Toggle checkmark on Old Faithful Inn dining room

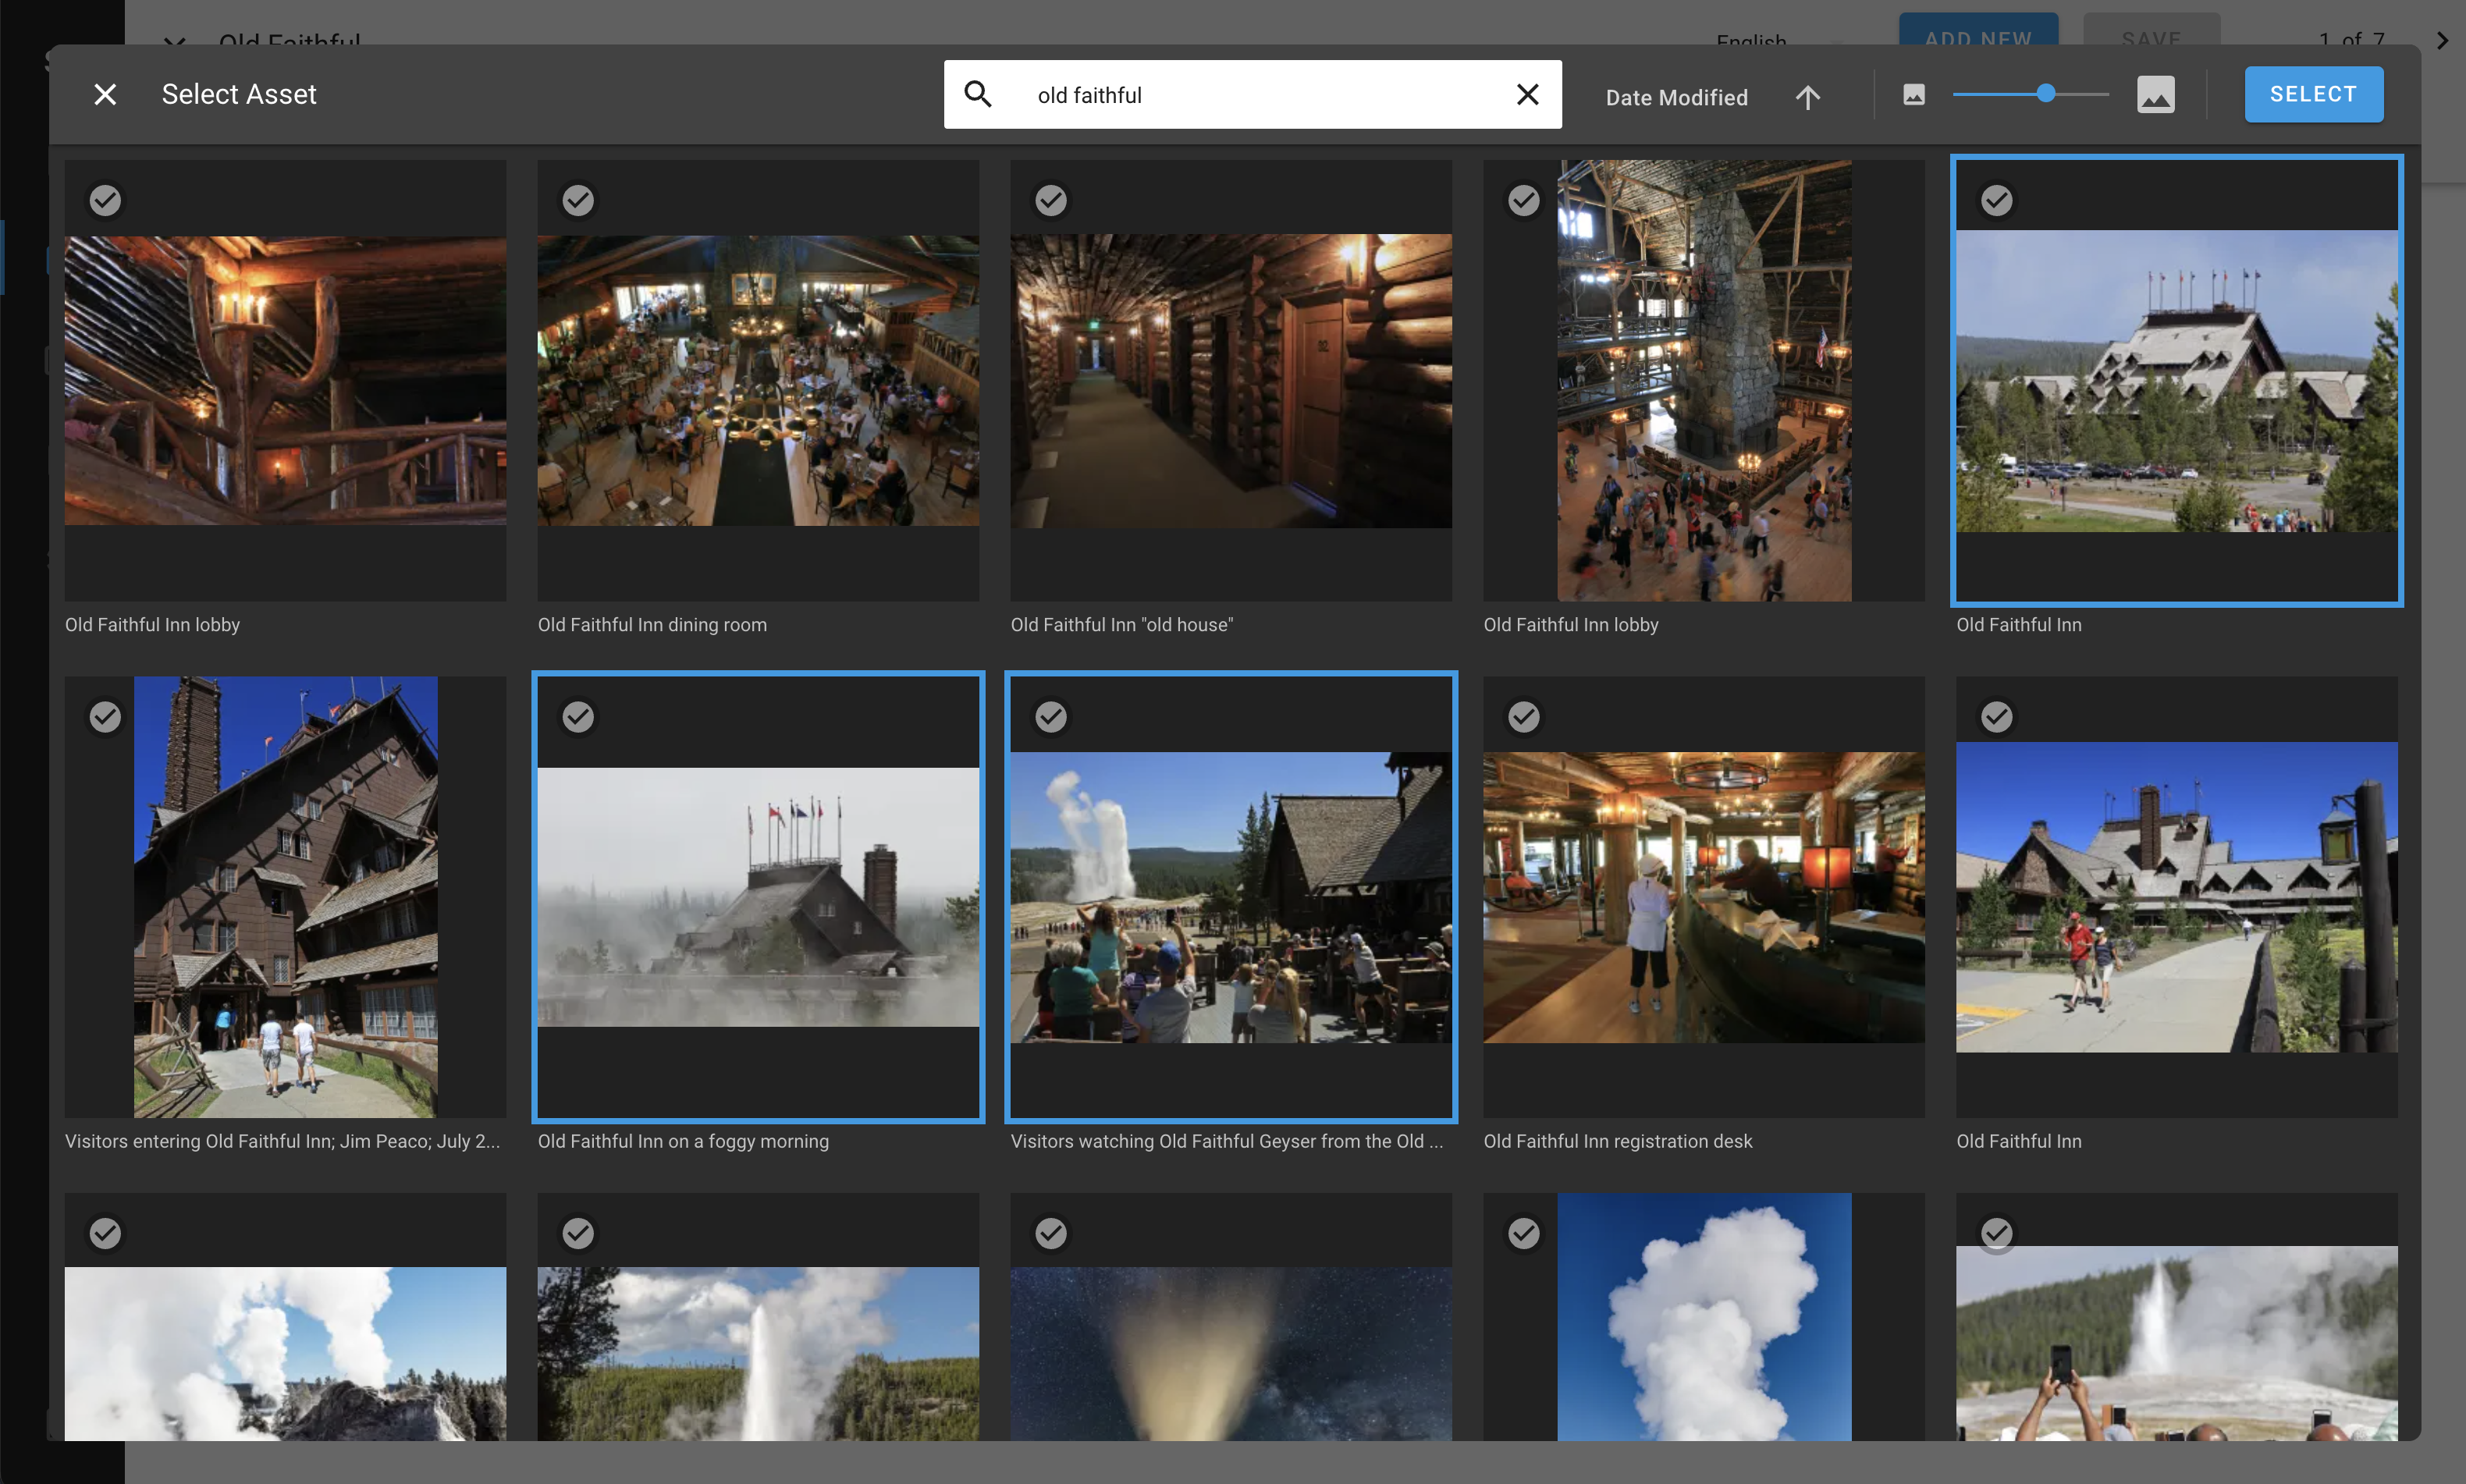click(578, 200)
